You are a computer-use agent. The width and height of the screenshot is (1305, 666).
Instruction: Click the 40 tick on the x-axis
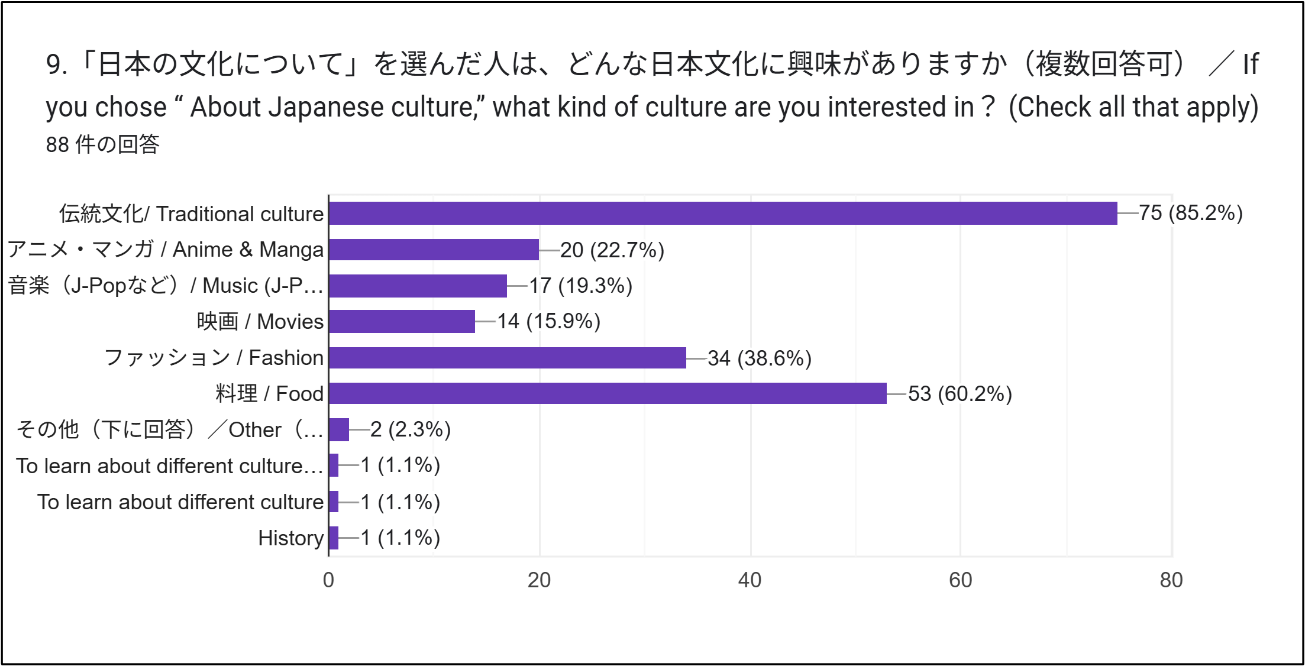point(750,580)
